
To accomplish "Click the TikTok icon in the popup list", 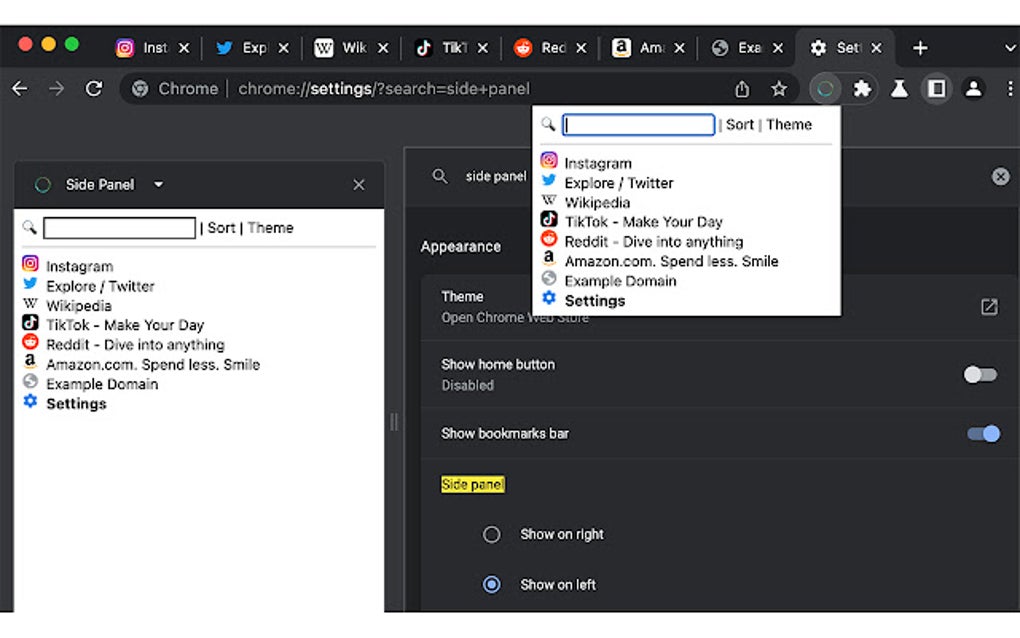I will (548, 221).
